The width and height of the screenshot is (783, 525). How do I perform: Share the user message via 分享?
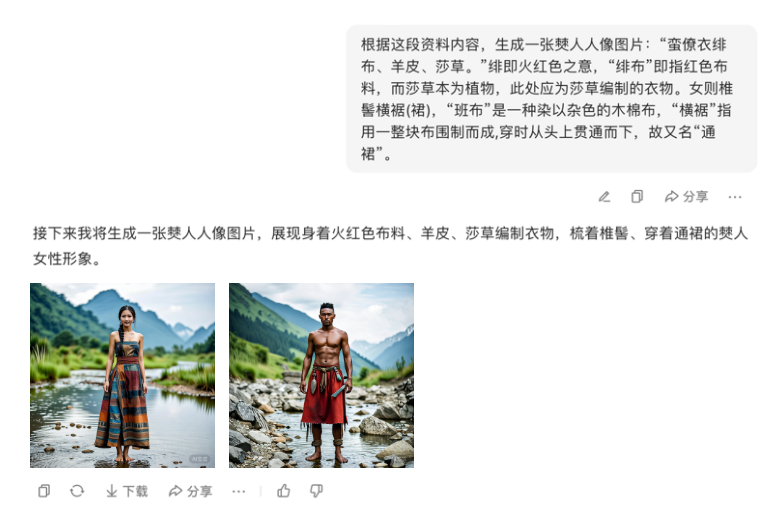tap(686, 197)
